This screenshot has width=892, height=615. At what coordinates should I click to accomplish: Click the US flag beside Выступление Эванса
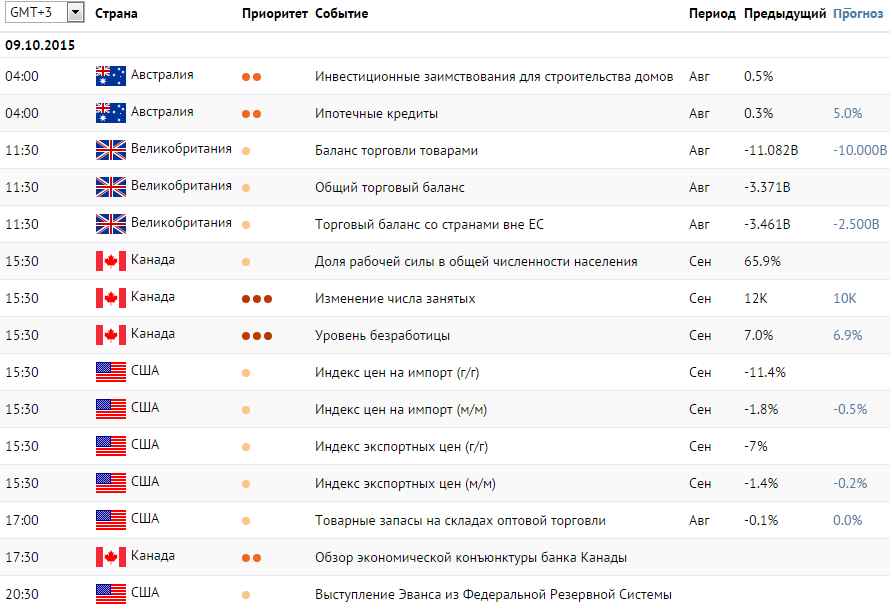point(110,593)
